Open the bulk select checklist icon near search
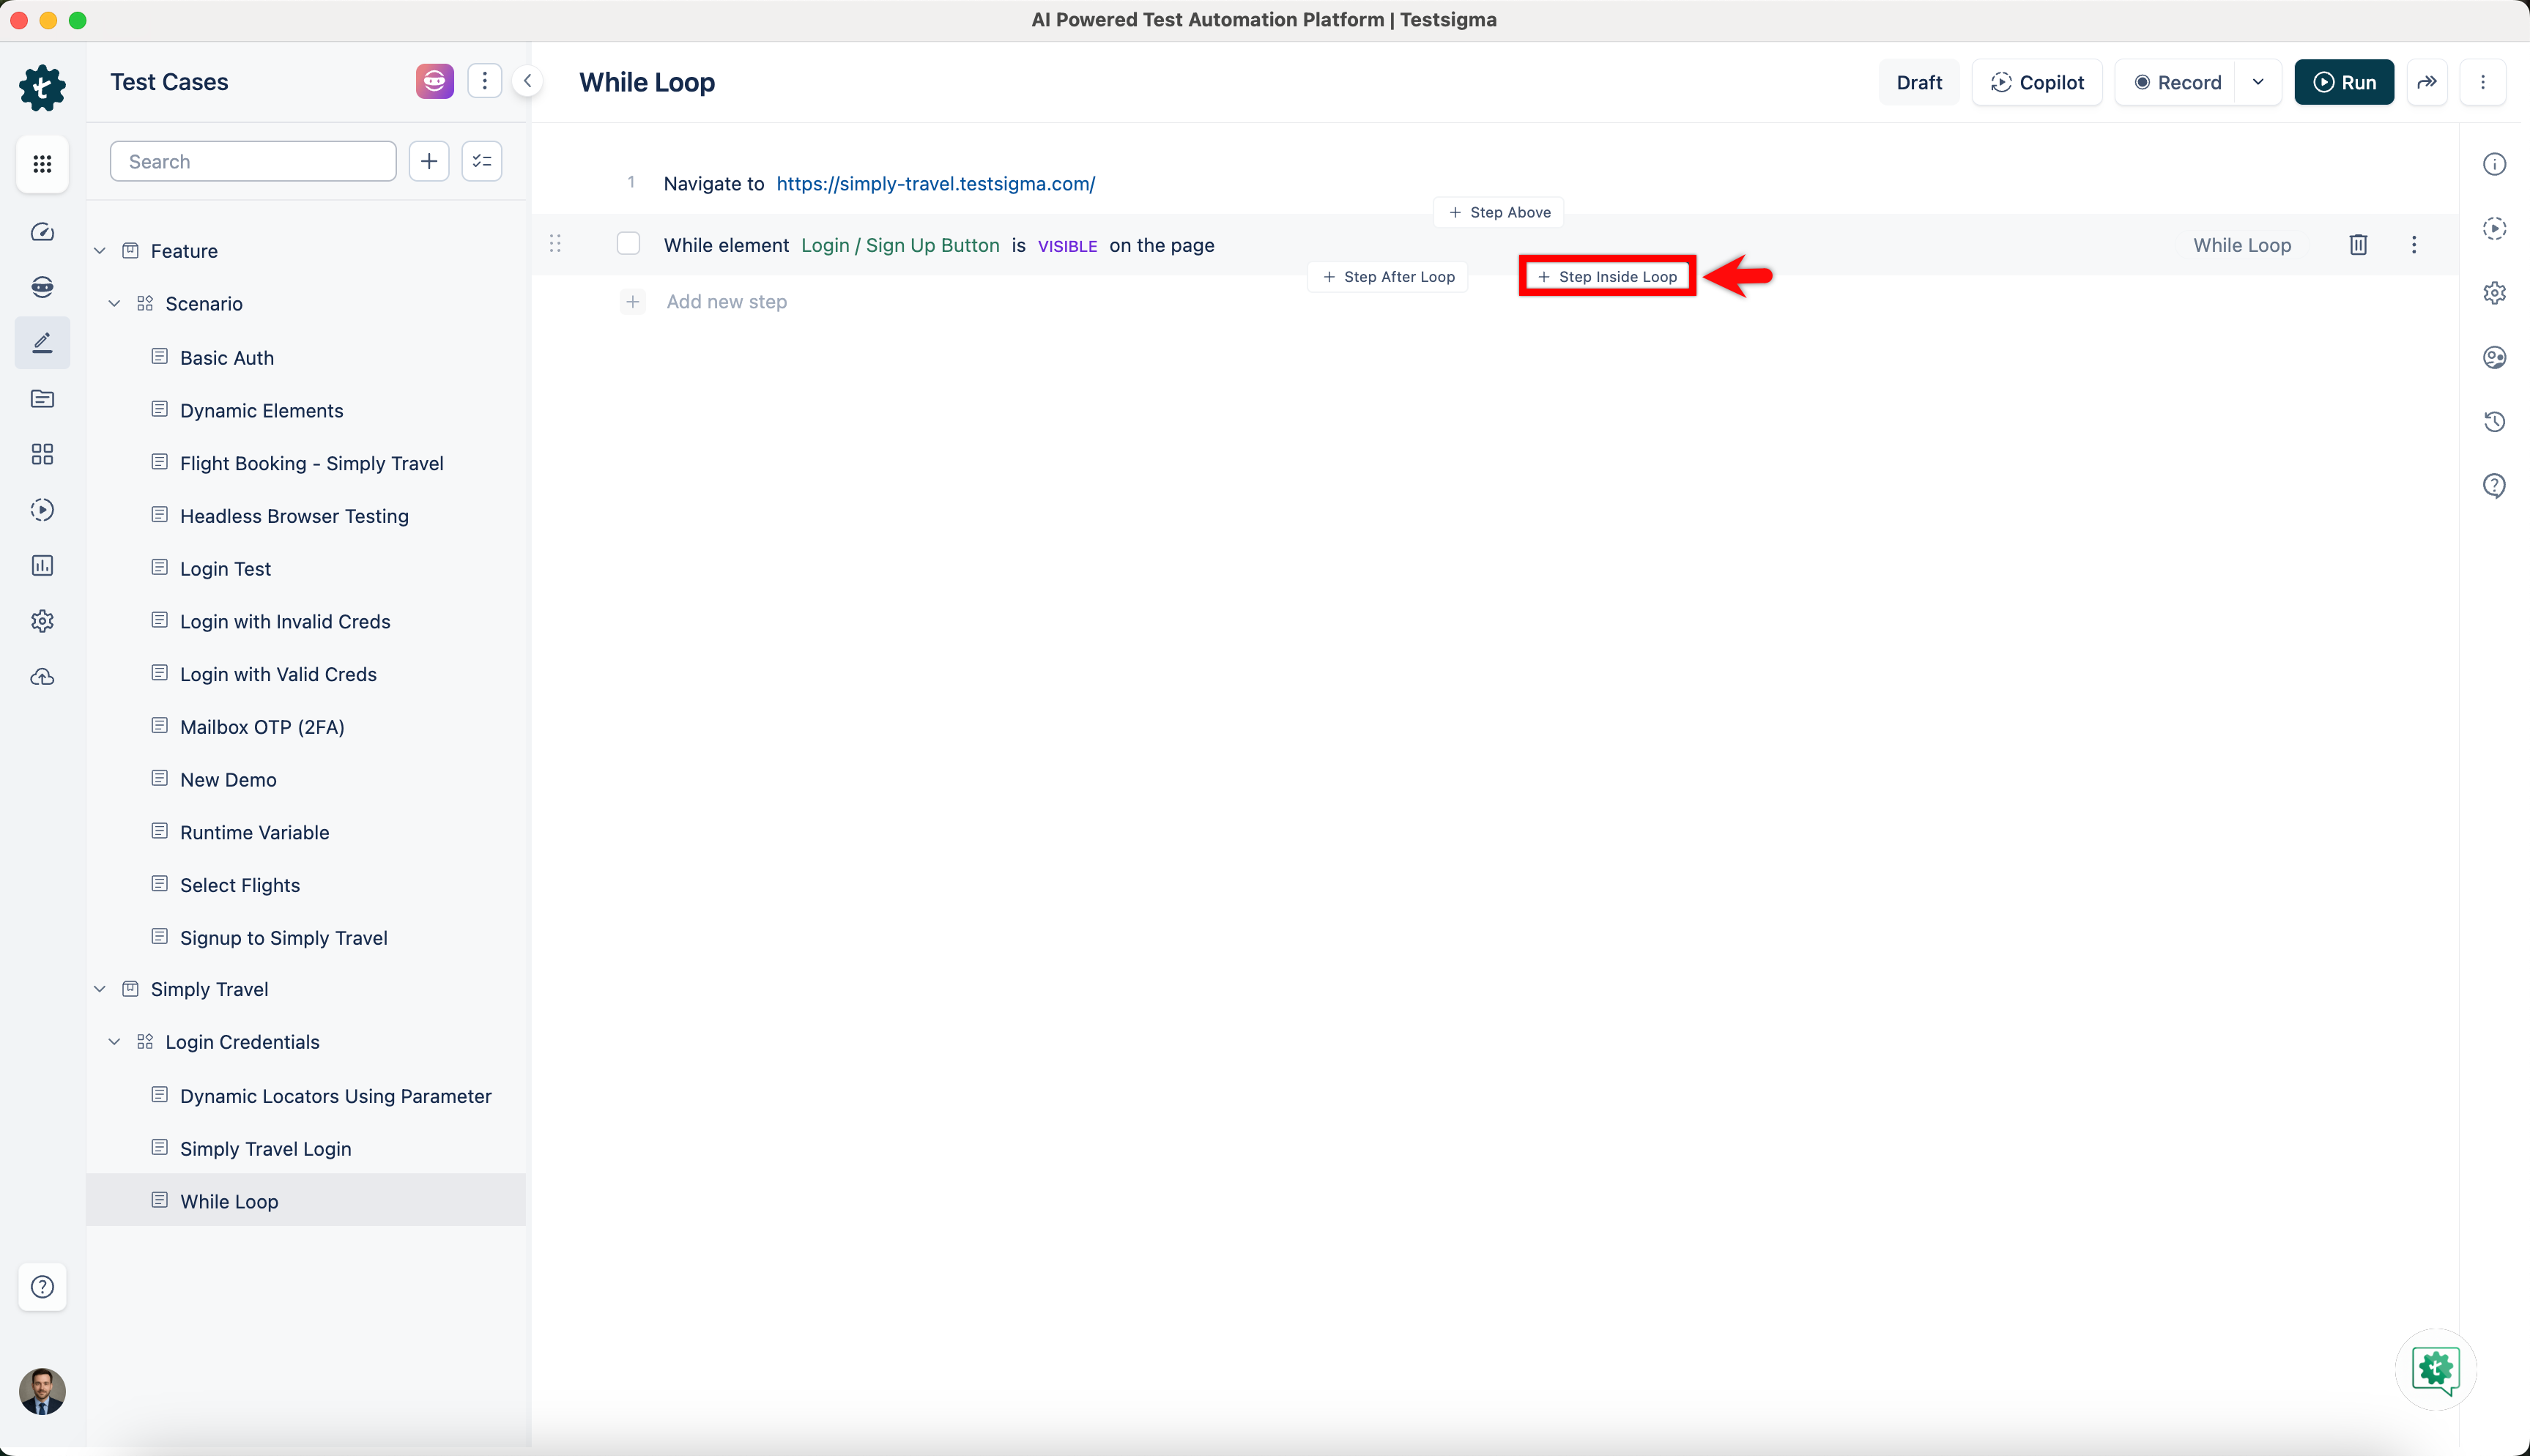 [481, 161]
